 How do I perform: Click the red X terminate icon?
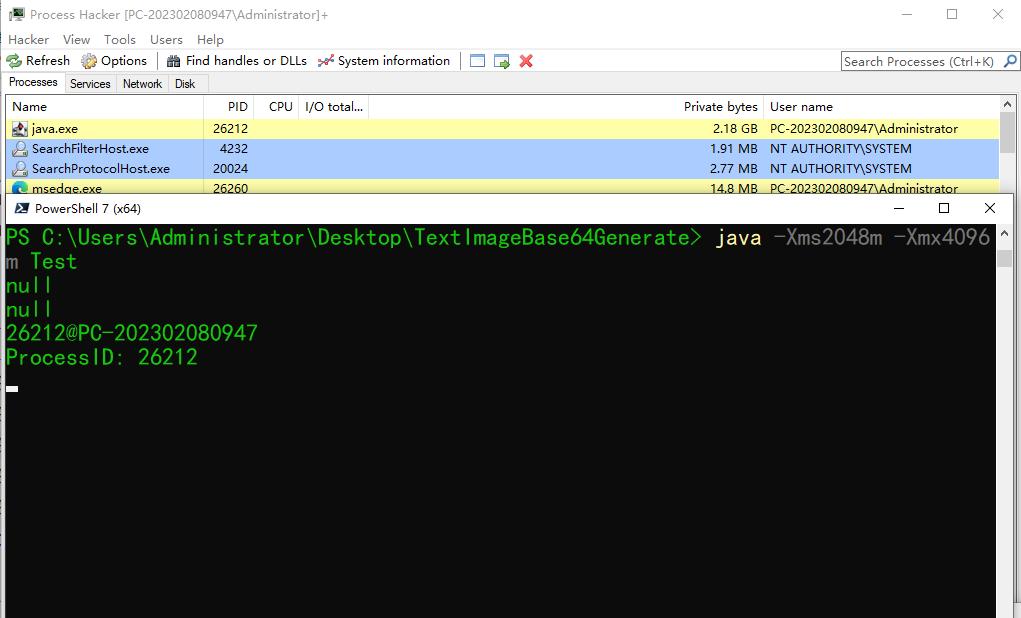pos(526,61)
